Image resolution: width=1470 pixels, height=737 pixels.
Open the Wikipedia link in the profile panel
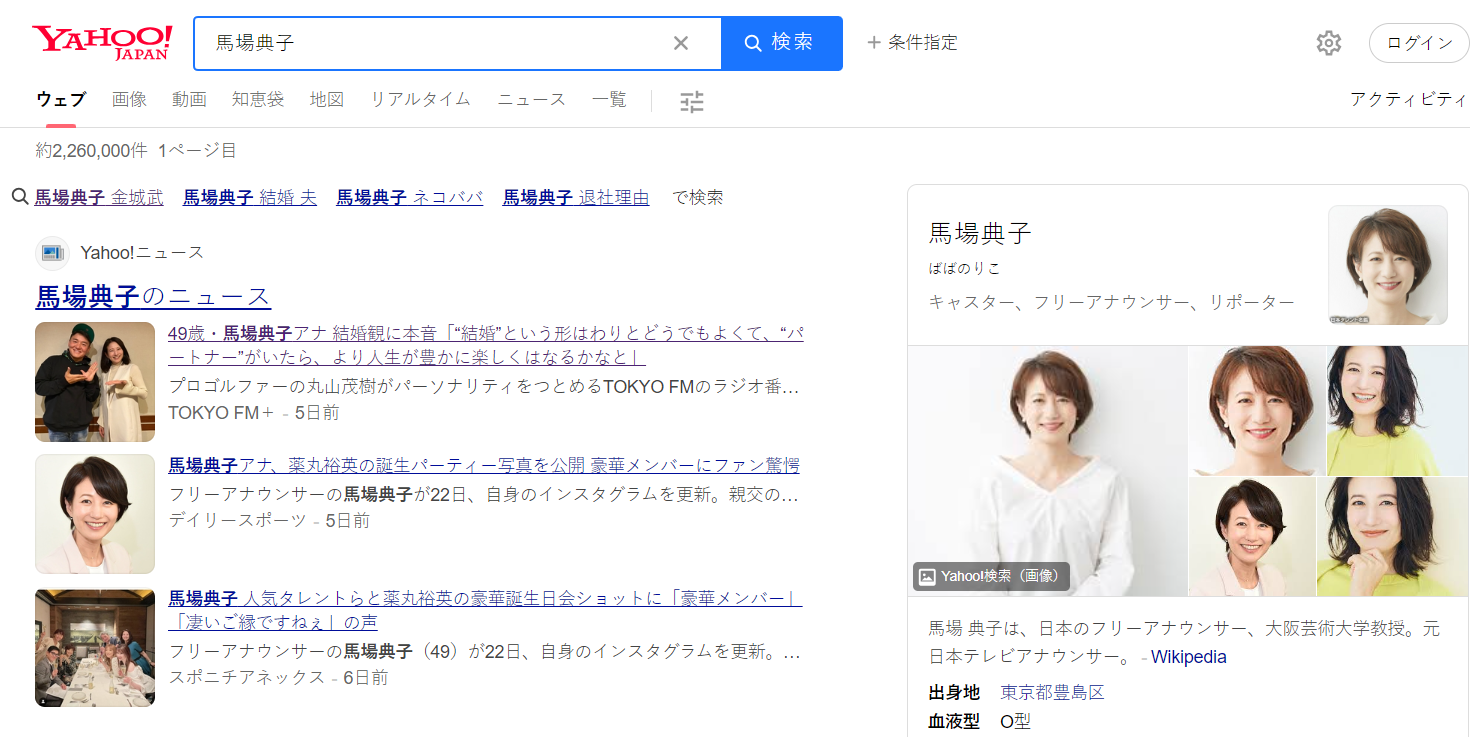point(1188,656)
